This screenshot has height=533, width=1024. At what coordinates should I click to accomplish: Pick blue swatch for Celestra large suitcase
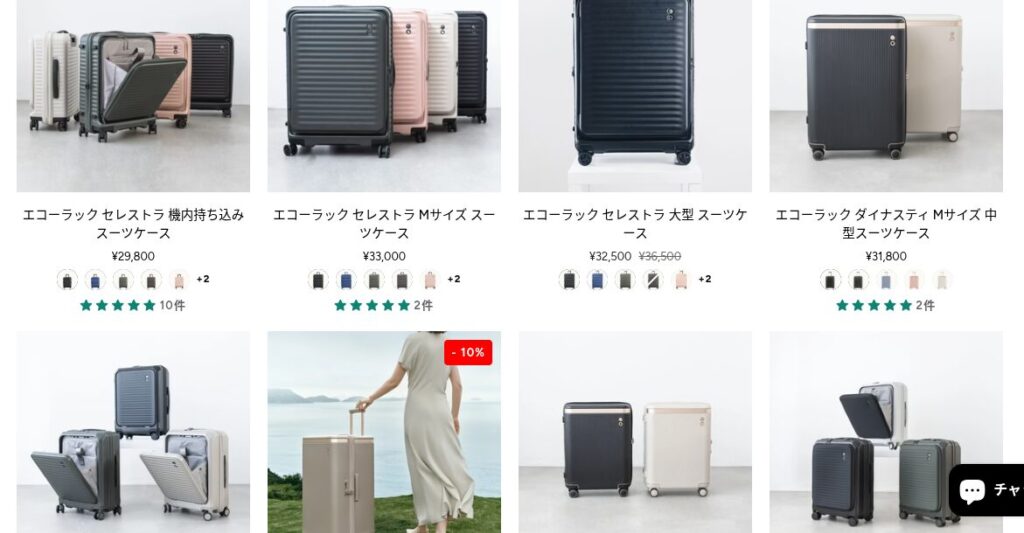pyautogui.click(x=597, y=280)
